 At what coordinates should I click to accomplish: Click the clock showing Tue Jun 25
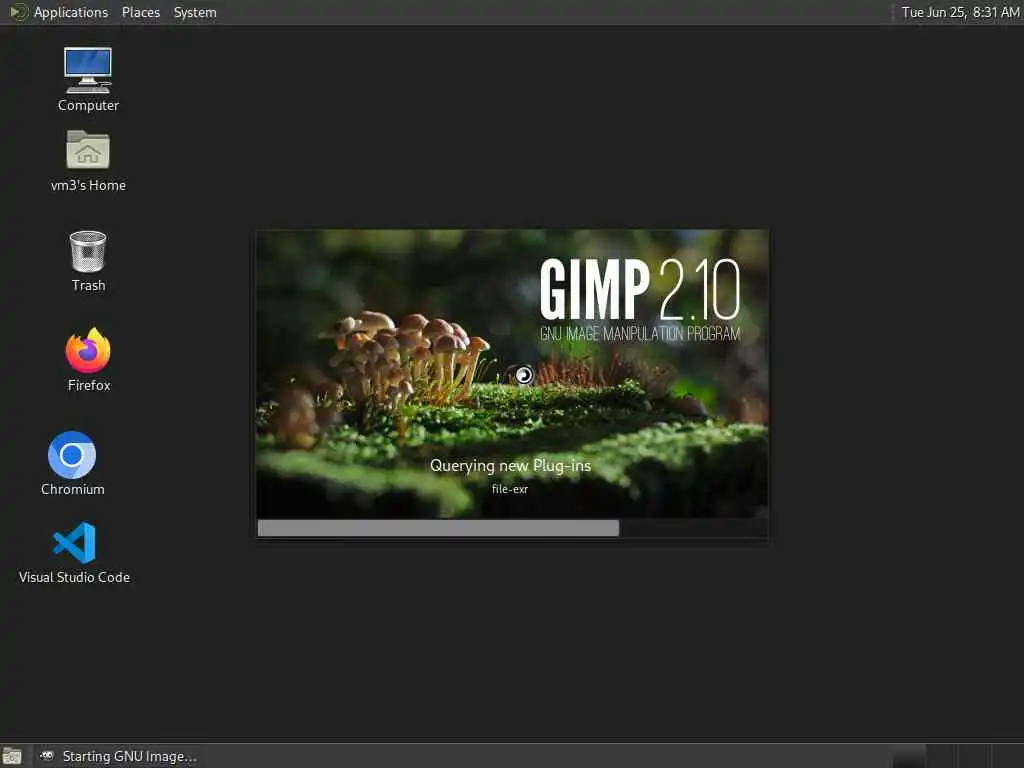[x=960, y=12]
